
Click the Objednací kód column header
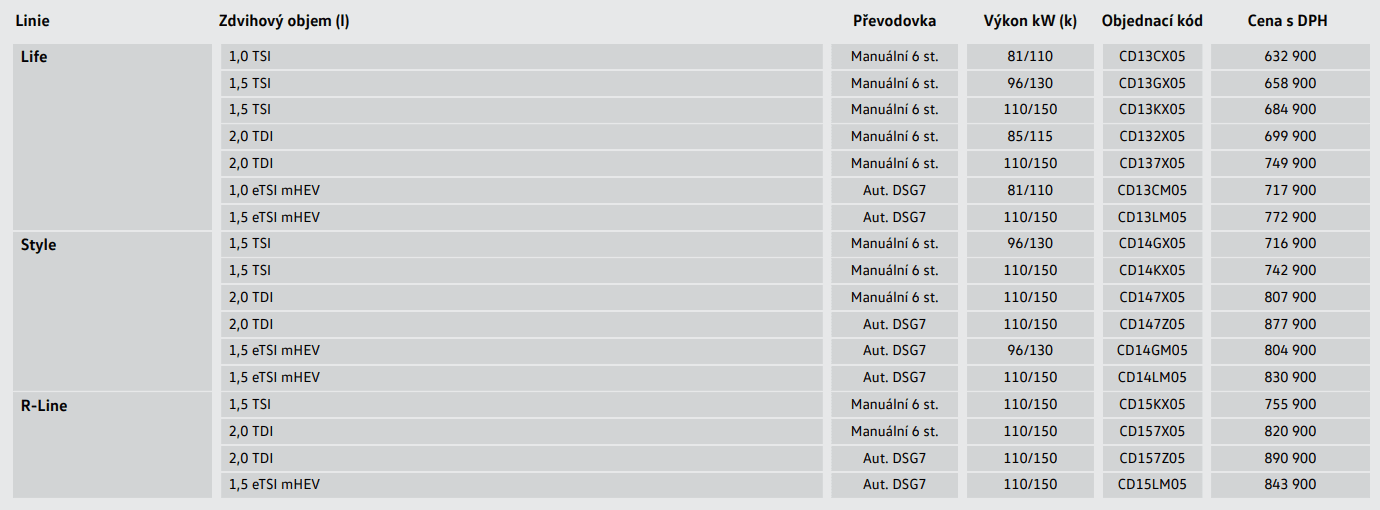(x=1152, y=20)
